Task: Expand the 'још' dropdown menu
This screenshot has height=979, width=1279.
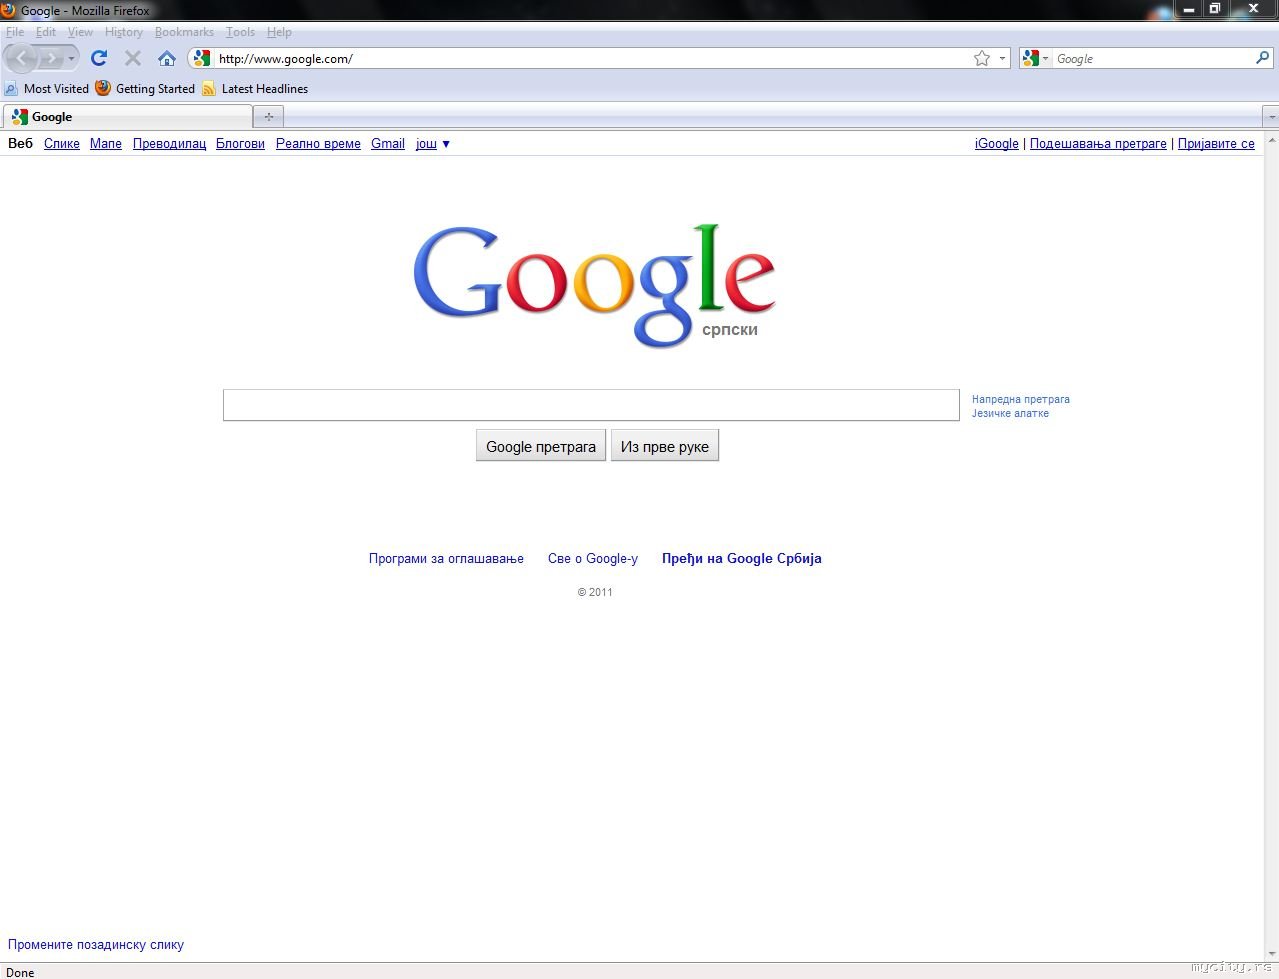Action: click(432, 143)
